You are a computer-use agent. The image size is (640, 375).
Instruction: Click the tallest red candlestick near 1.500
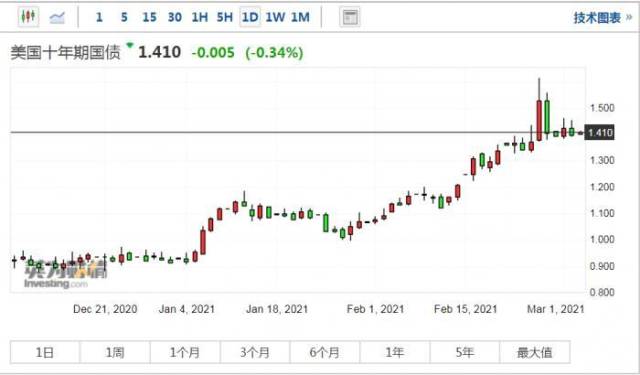click(x=539, y=120)
